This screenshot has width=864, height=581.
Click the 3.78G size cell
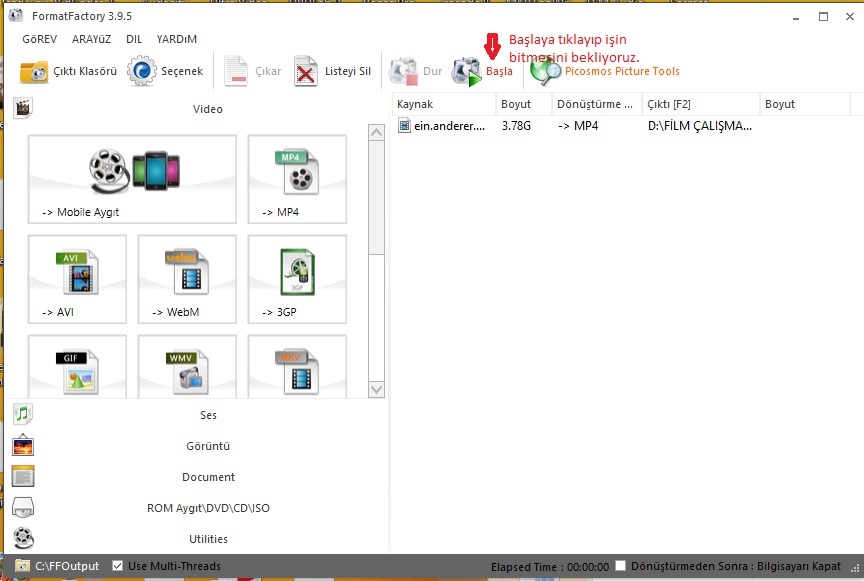point(516,126)
